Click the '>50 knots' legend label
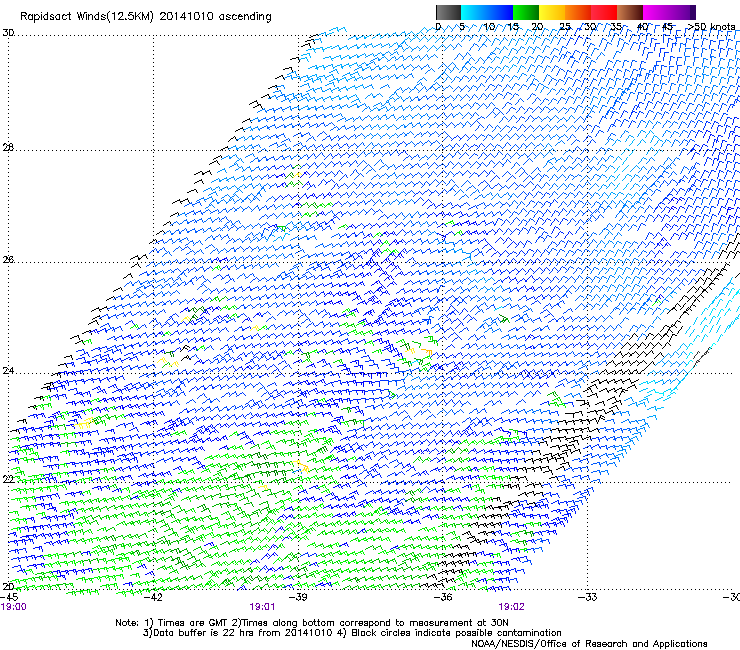Viewport: 740px width, 650px height. (x=711, y=27)
